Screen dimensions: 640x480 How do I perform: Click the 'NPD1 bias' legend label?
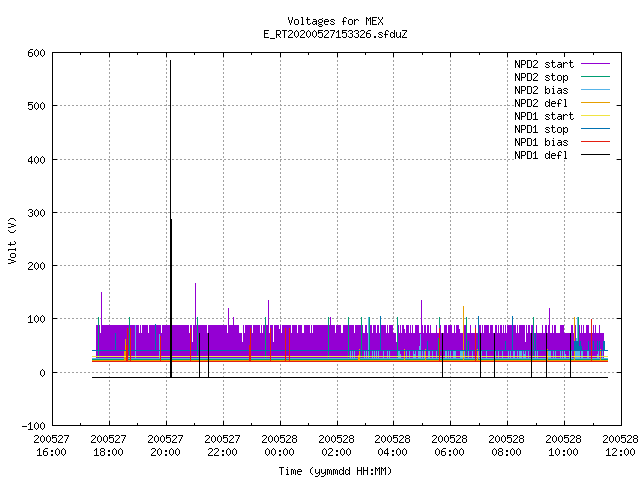click(541, 142)
